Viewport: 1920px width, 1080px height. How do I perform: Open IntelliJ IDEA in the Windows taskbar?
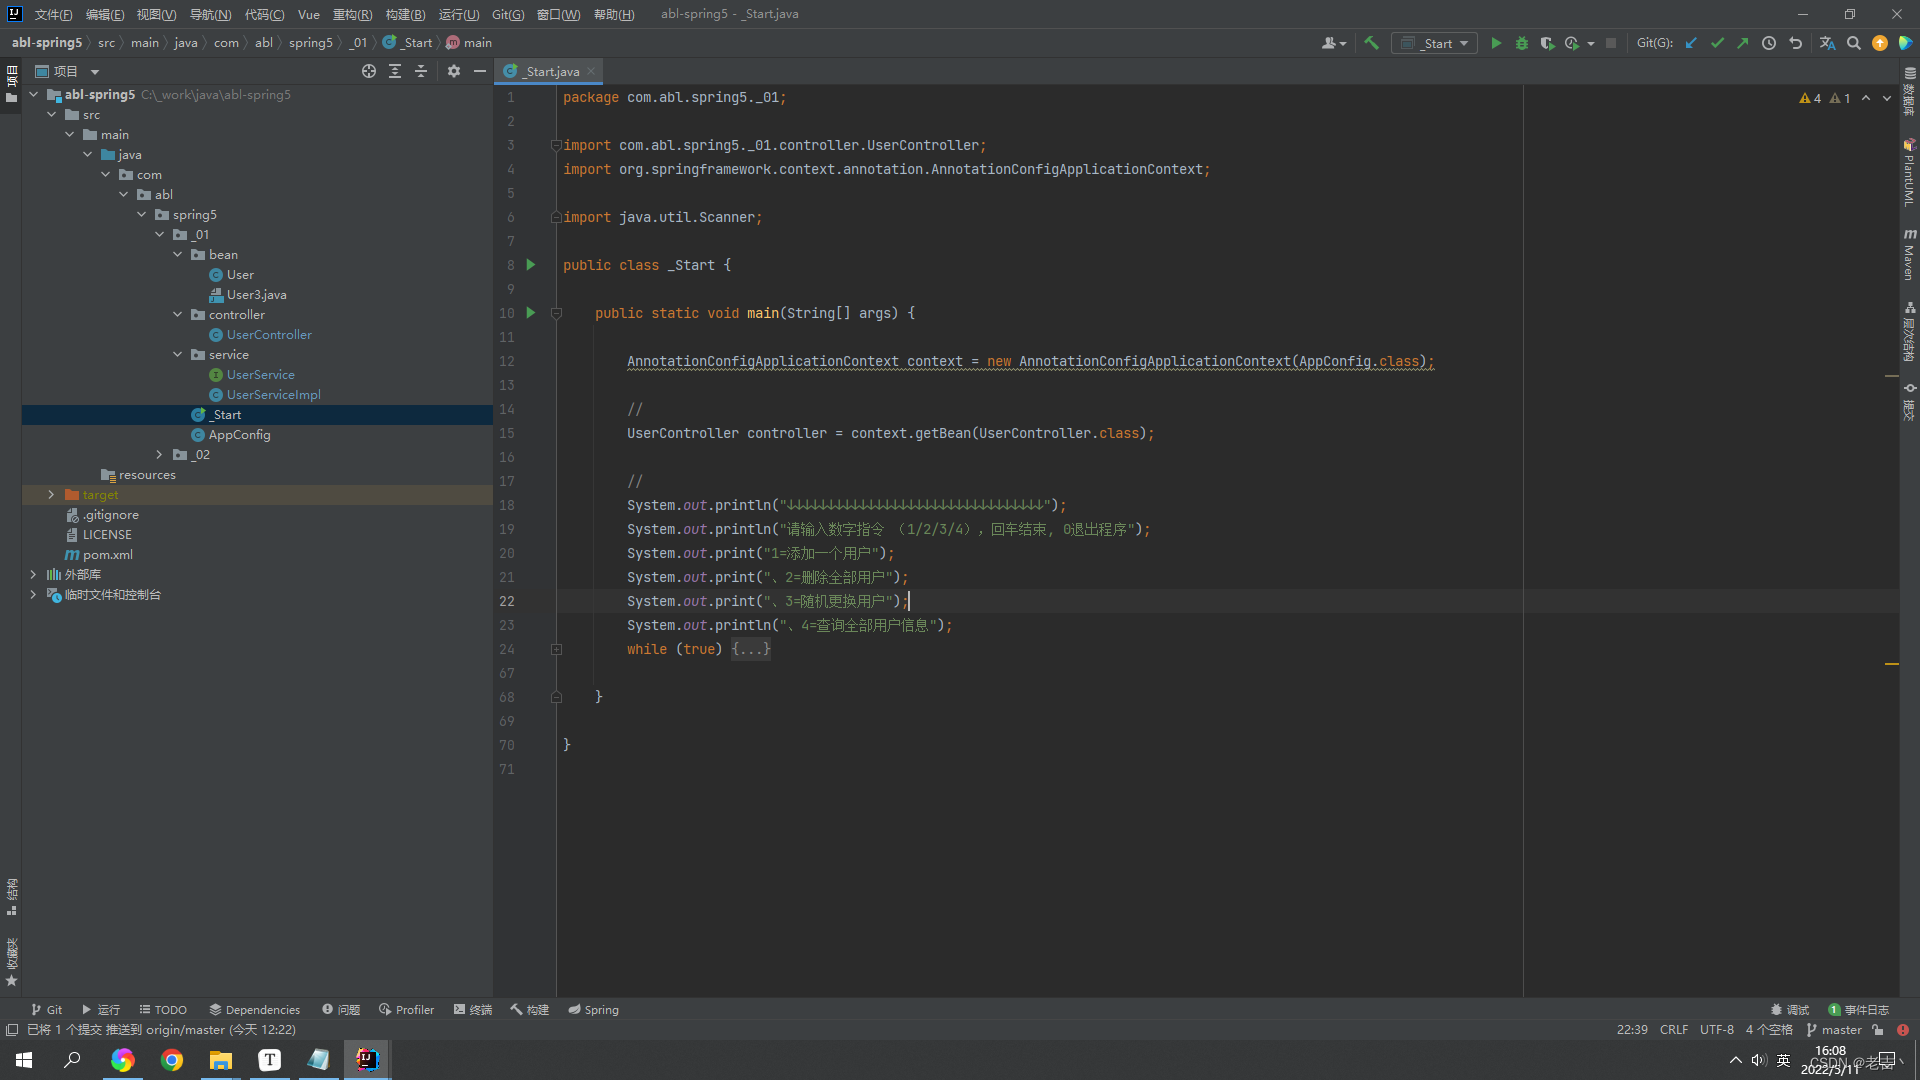(367, 1060)
